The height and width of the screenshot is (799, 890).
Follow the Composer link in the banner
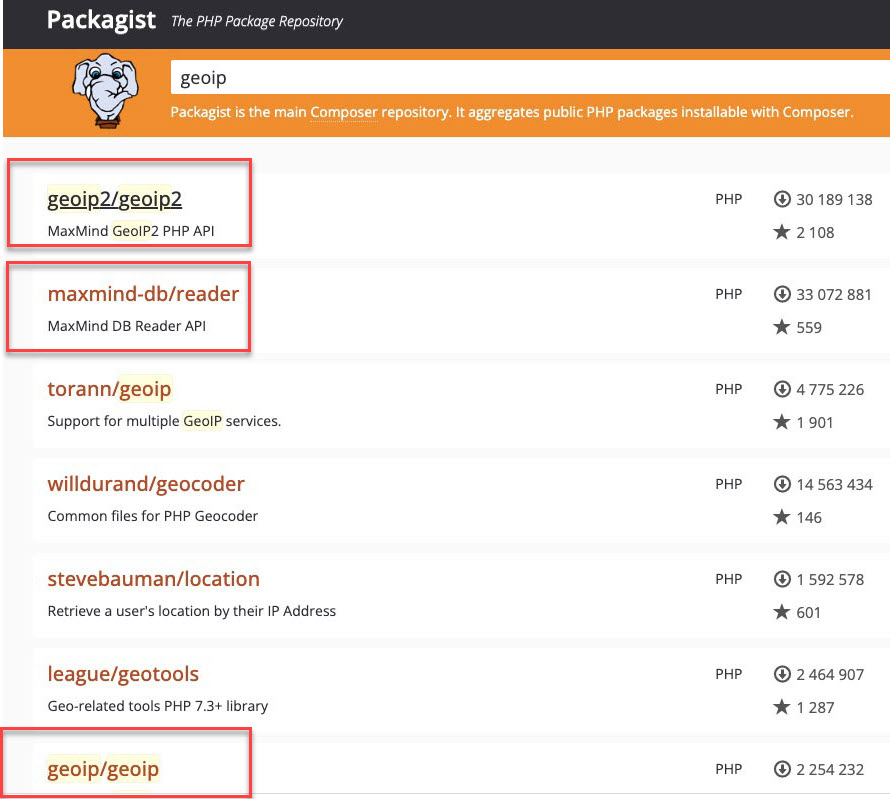tap(343, 112)
